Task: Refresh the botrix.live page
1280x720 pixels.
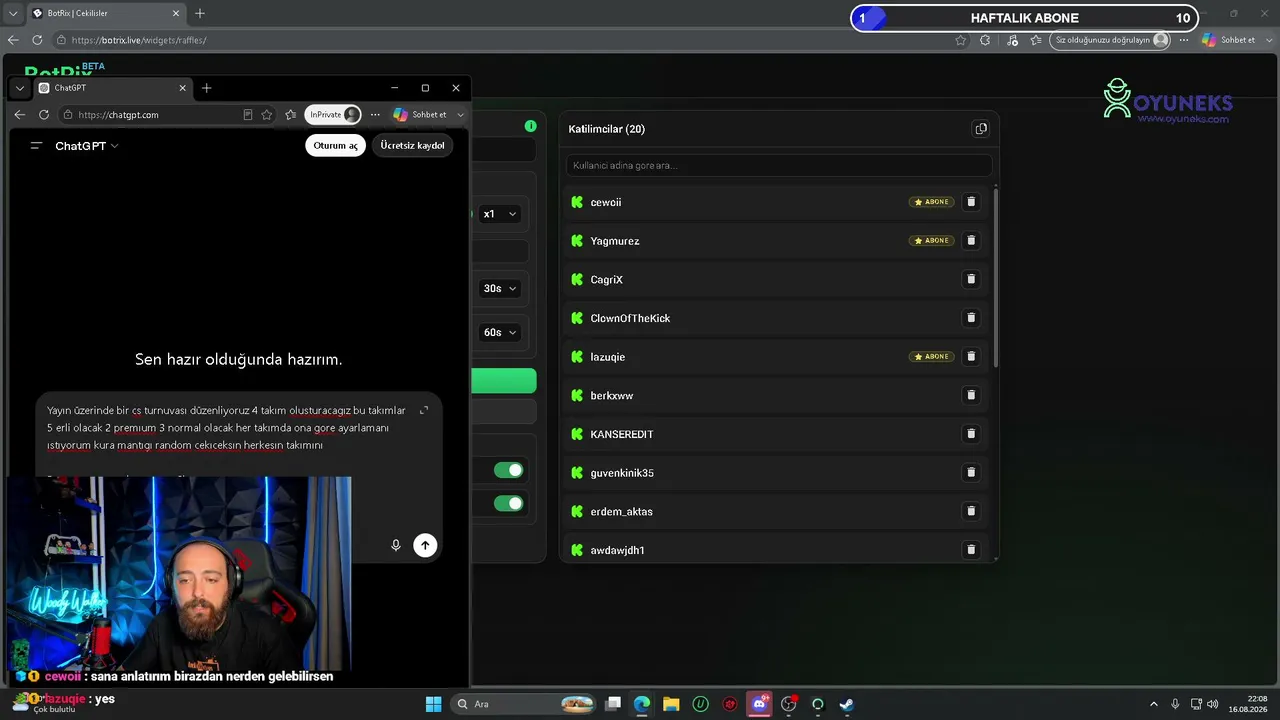Action: (x=37, y=40)
